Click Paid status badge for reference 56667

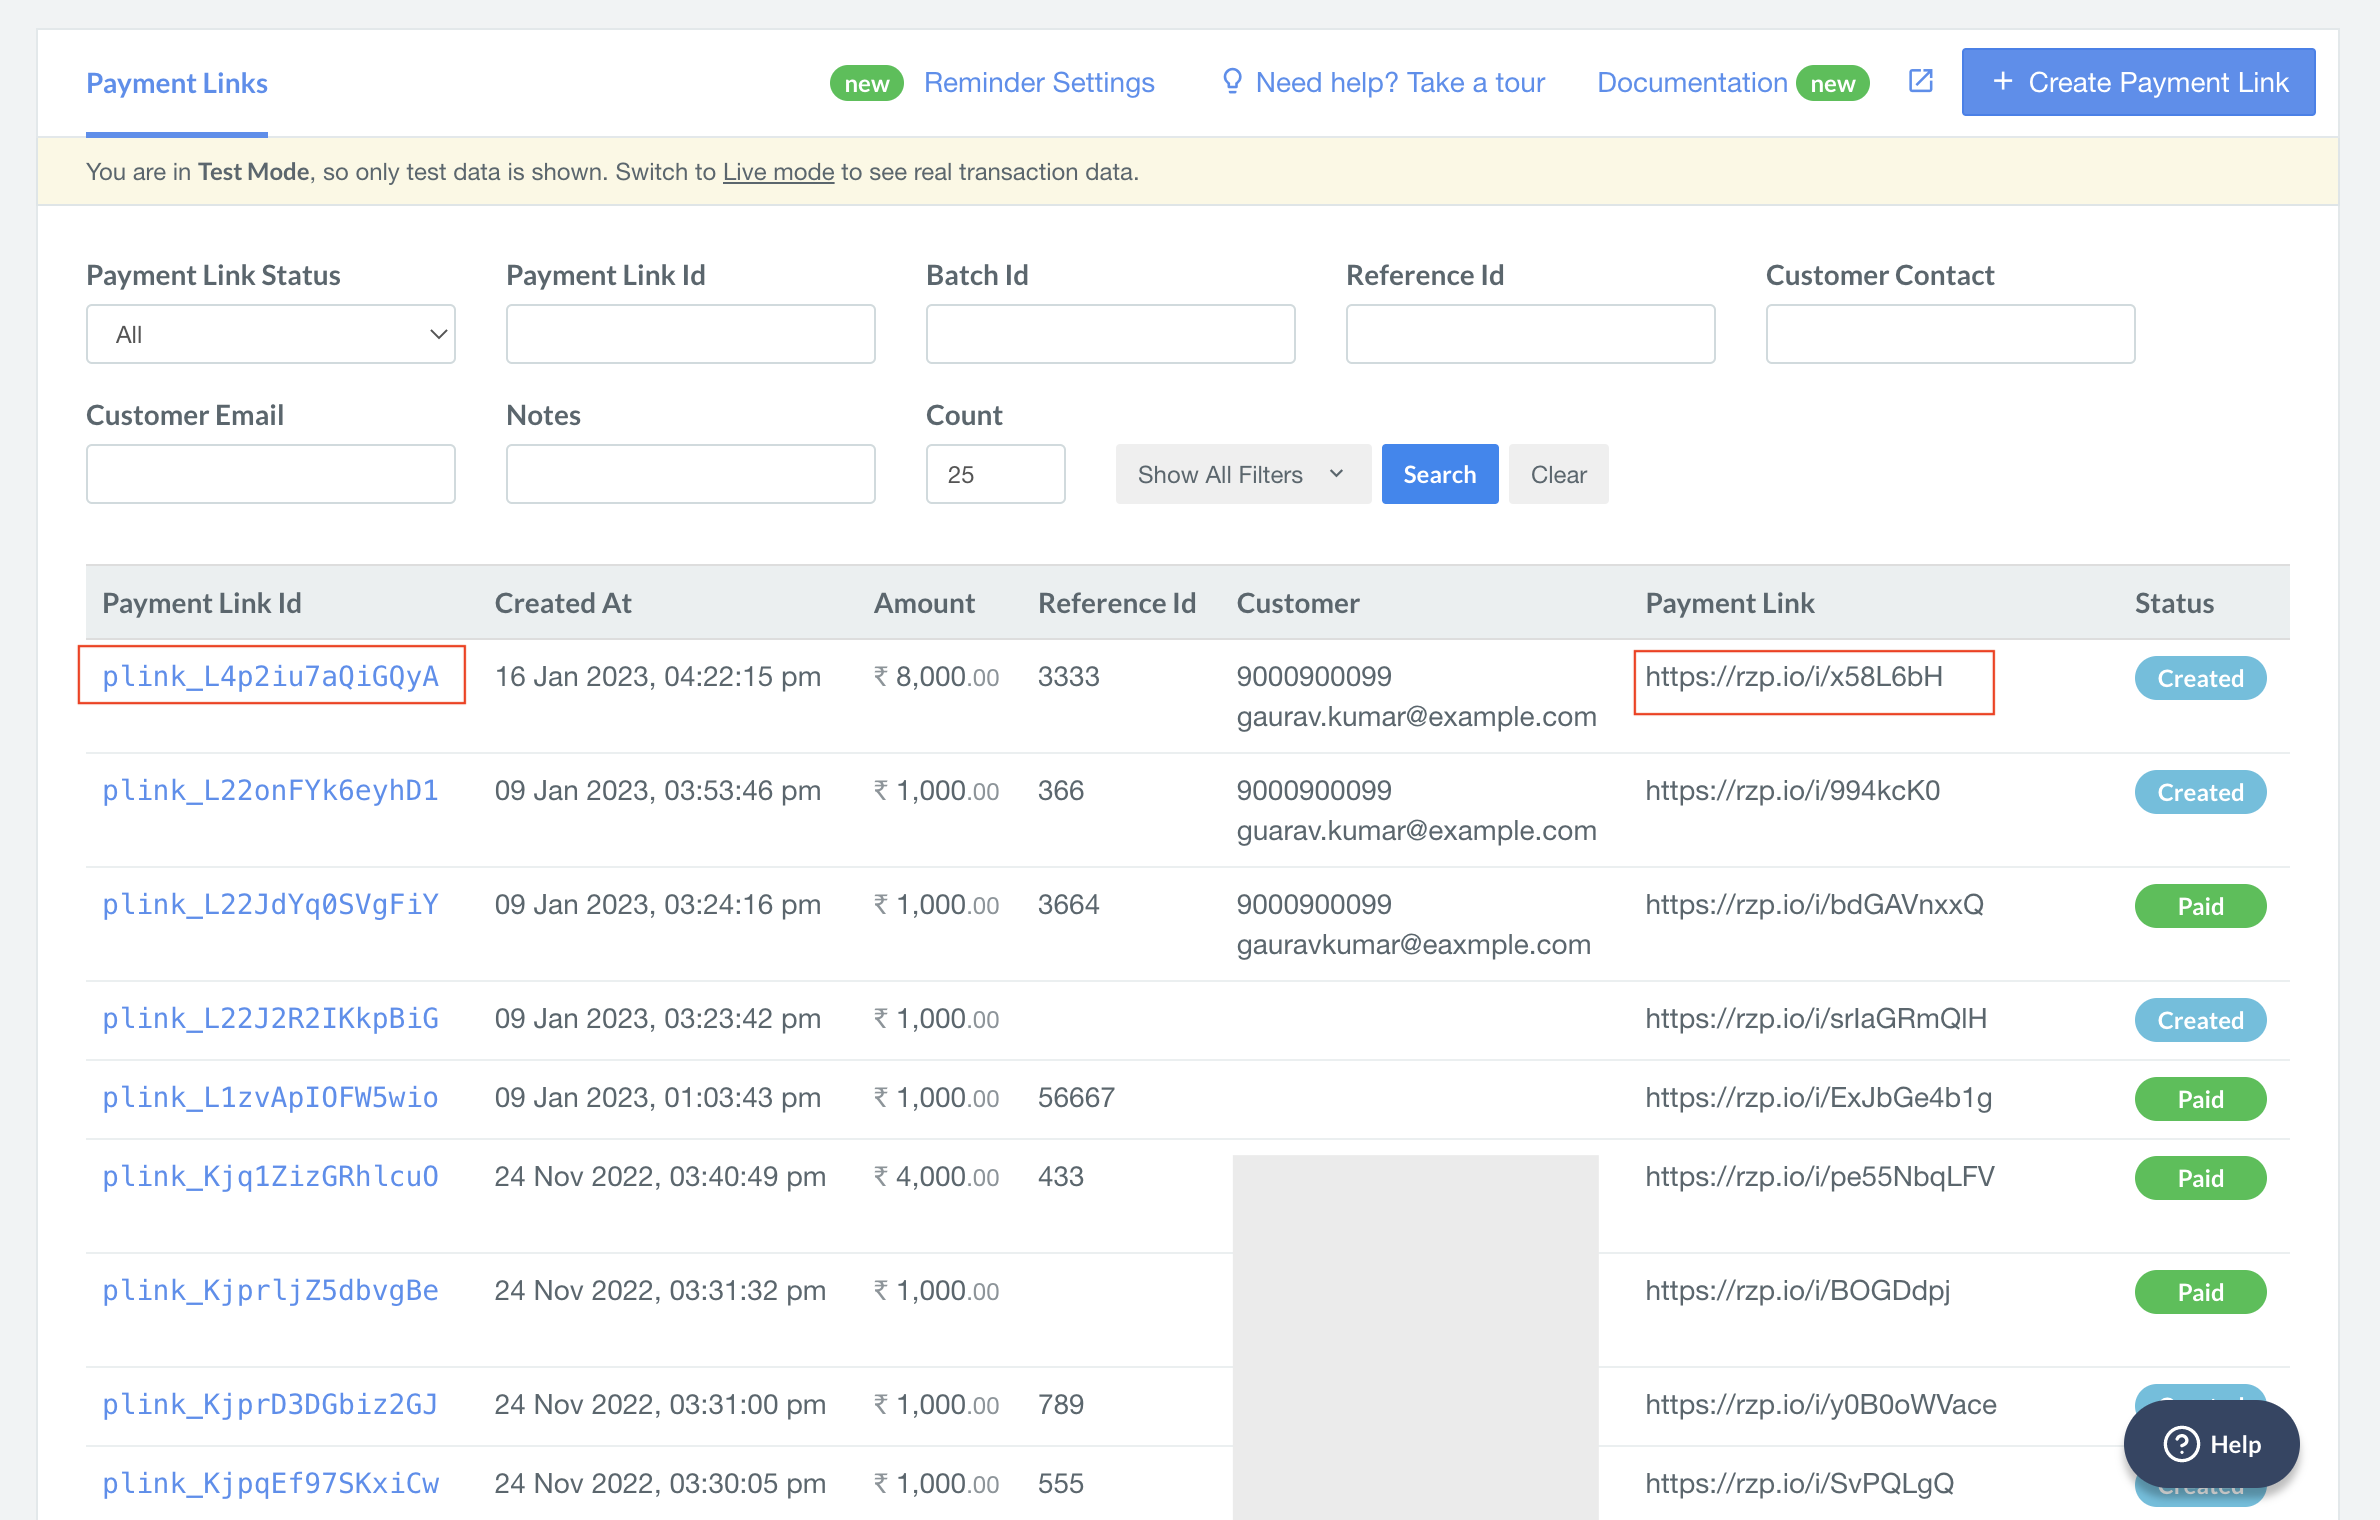(2200, 1099)
